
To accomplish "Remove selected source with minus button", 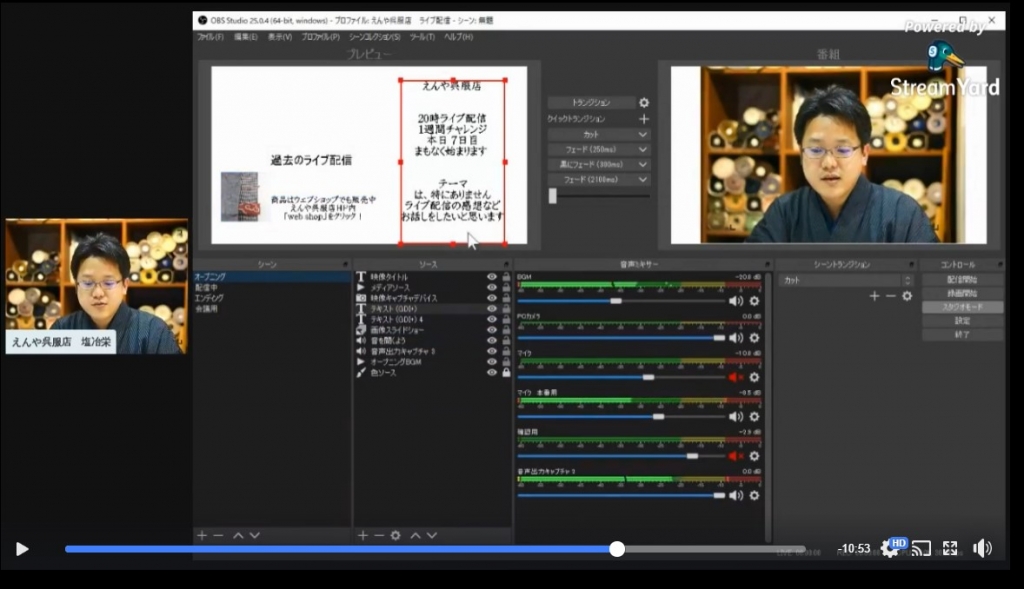I will pos(379,535).
